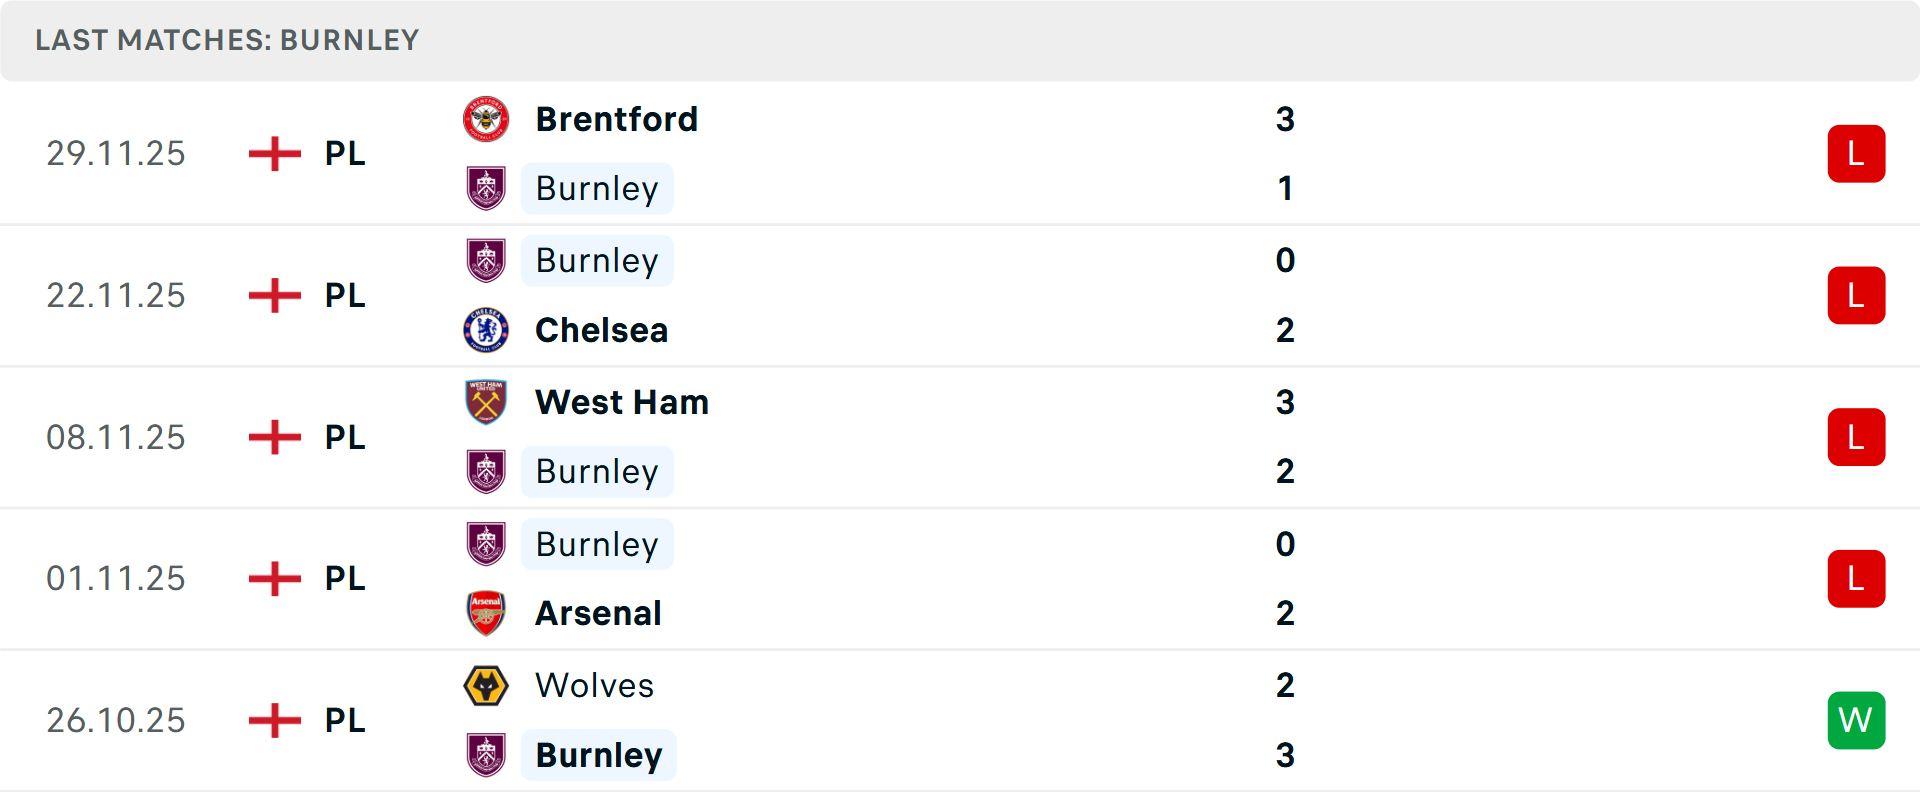Click the green W badge for Wolves match
The width and height of the screenshot is (1920, 792).
[x=1856, y=720]
